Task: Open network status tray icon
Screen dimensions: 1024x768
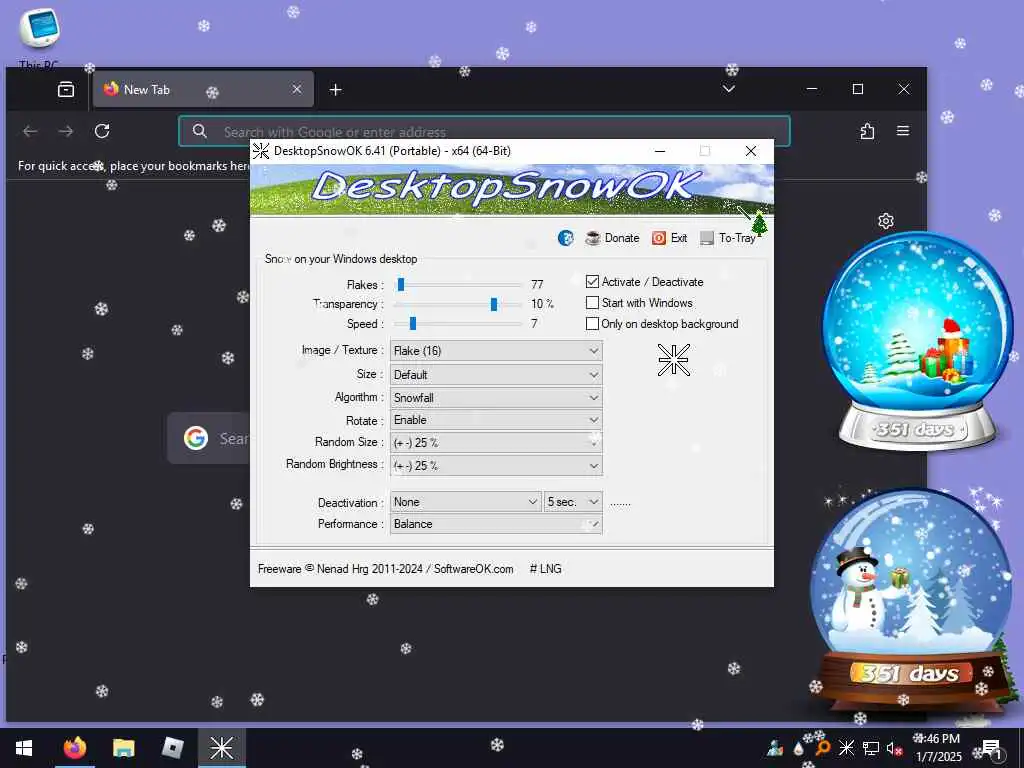Action: (x=871, y=748)
